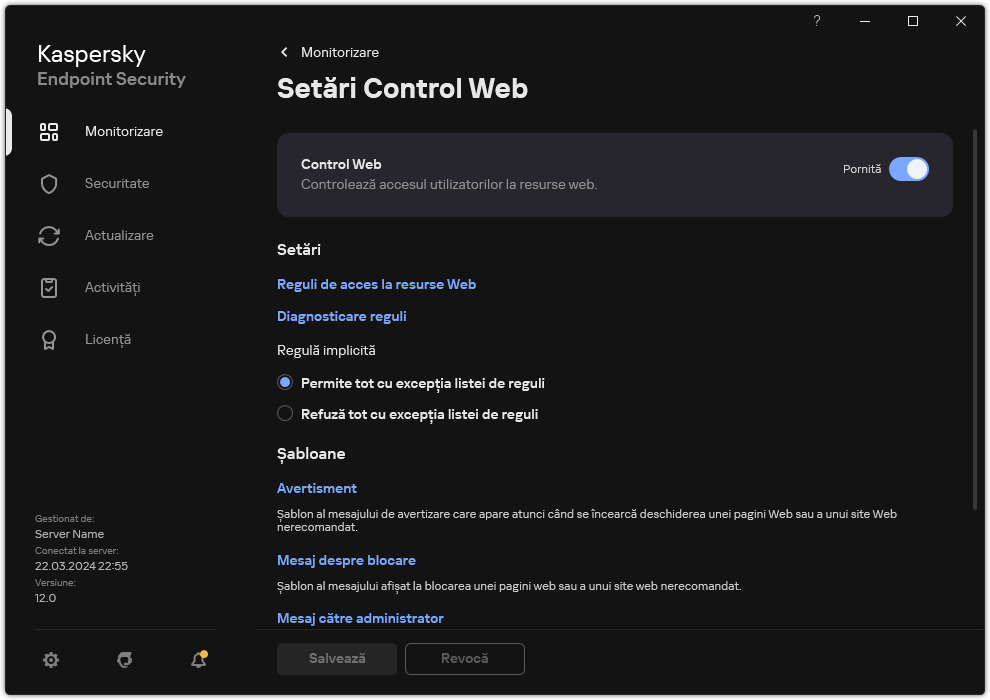
Task: Open Activități using the clipboard icon
Action: [x=49, y=287]
